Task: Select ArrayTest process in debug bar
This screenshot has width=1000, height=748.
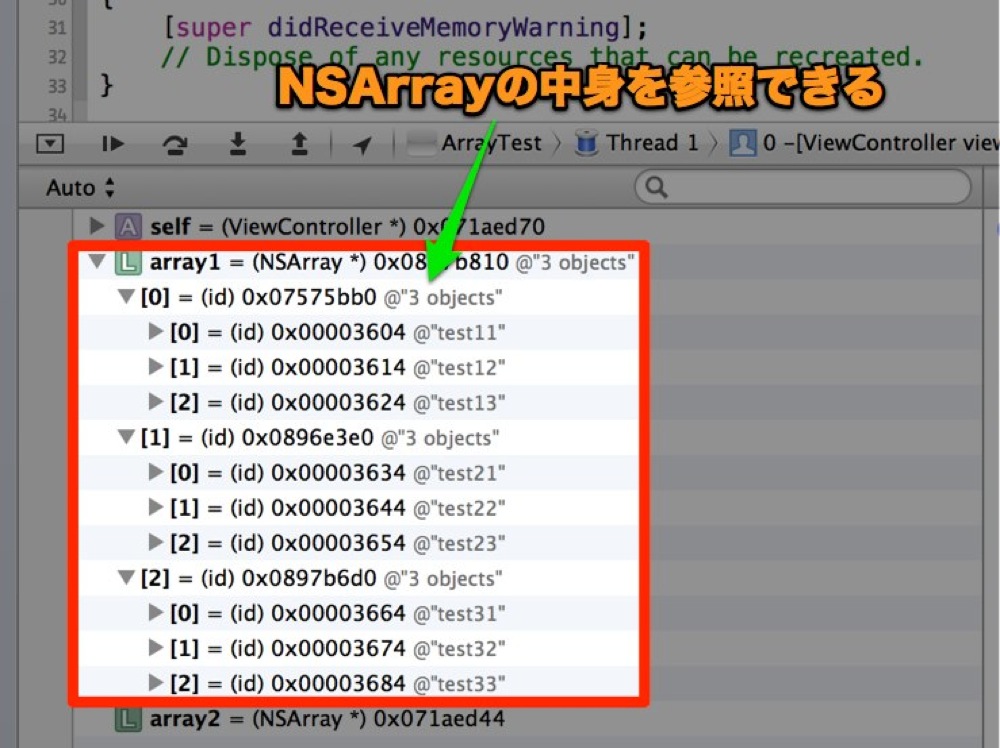Action: pyautogui.click(x=491, y=143)
